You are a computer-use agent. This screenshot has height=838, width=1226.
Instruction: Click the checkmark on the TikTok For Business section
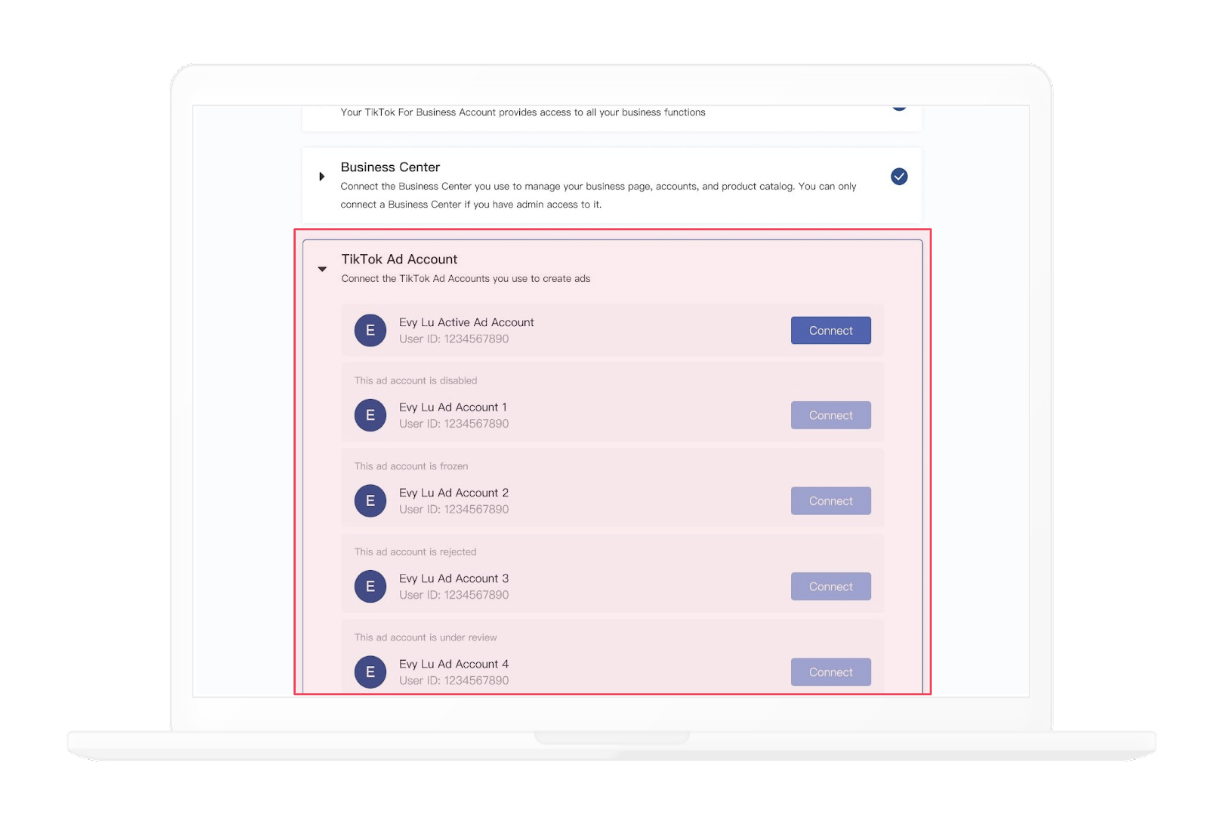click(898, 103)
